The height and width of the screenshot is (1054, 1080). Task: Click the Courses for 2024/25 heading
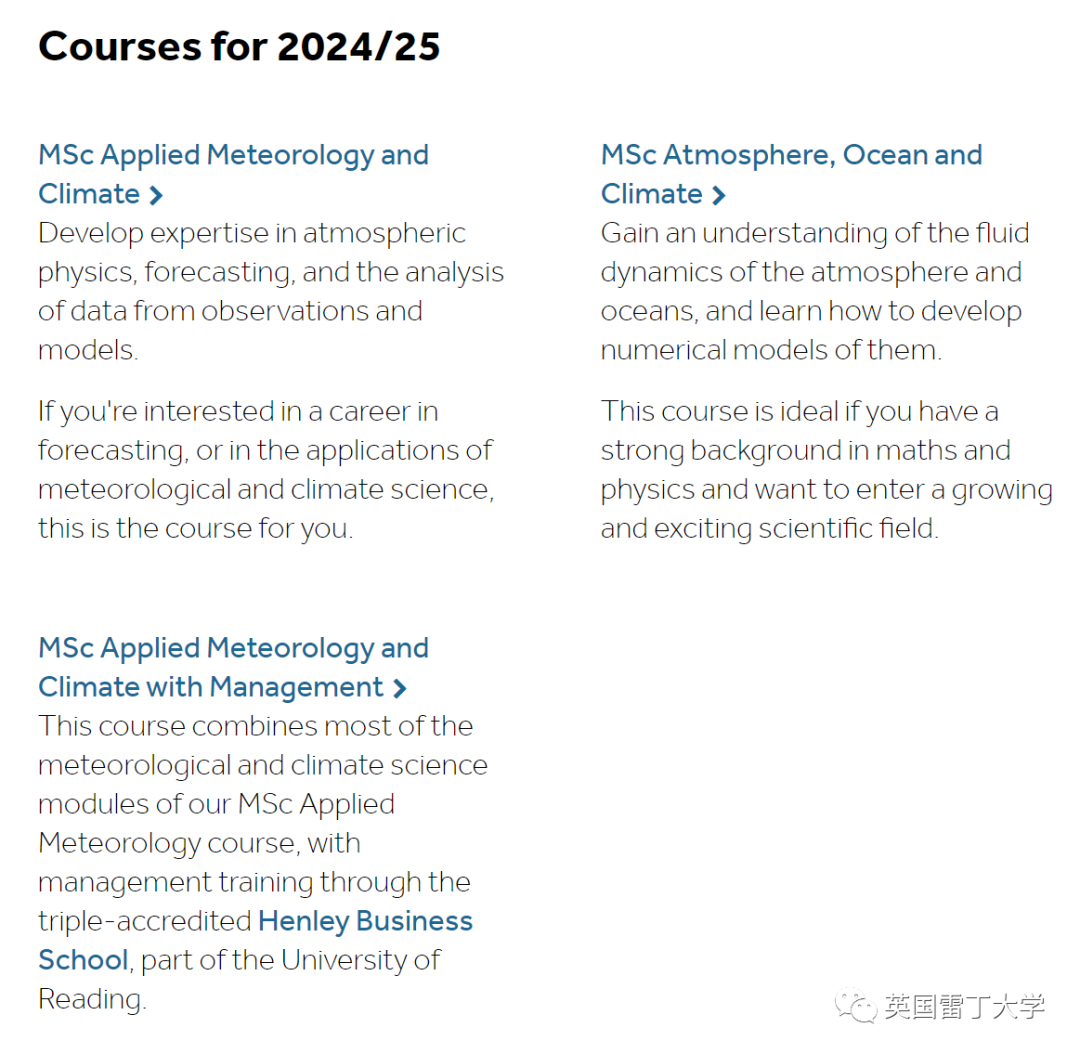pyautogui.click(x=239, y=46)
